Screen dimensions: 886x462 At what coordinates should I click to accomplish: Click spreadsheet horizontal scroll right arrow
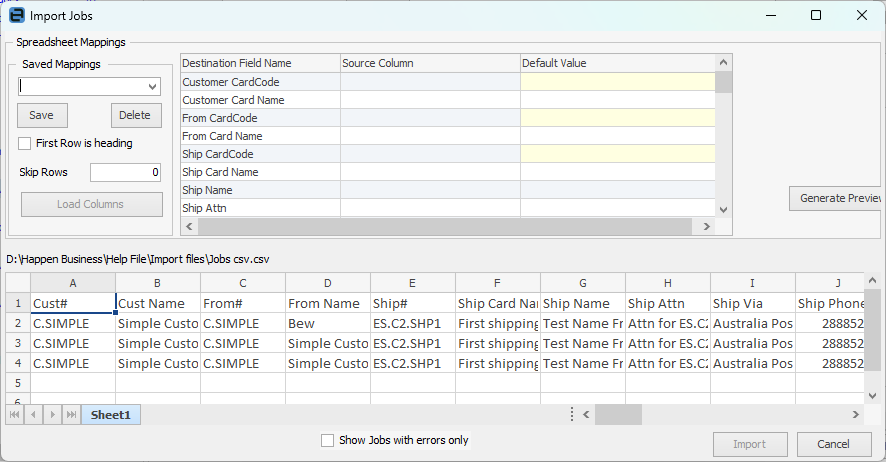(x=855, y=415)
